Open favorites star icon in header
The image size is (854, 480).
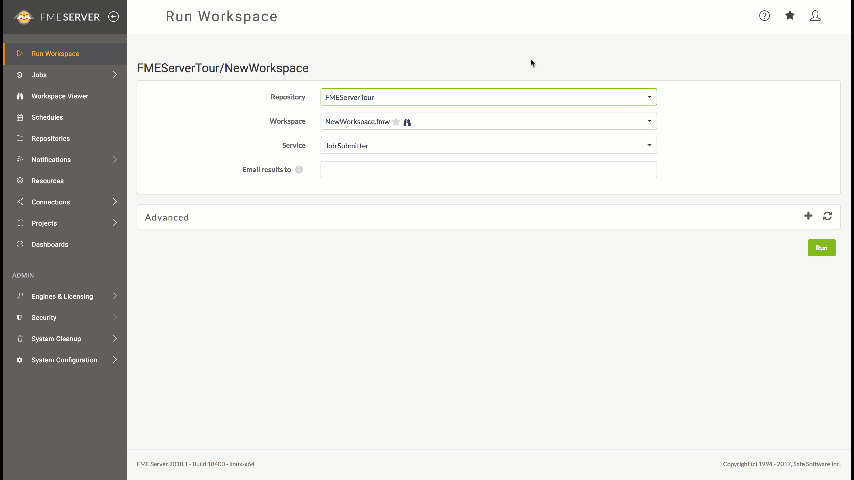790,16
